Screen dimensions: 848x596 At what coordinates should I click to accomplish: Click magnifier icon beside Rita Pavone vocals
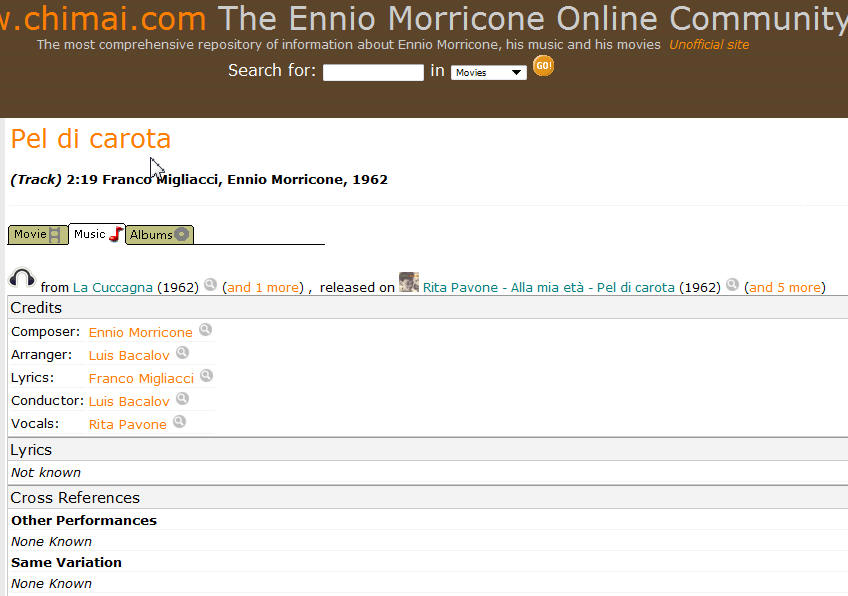click(180, 422)
